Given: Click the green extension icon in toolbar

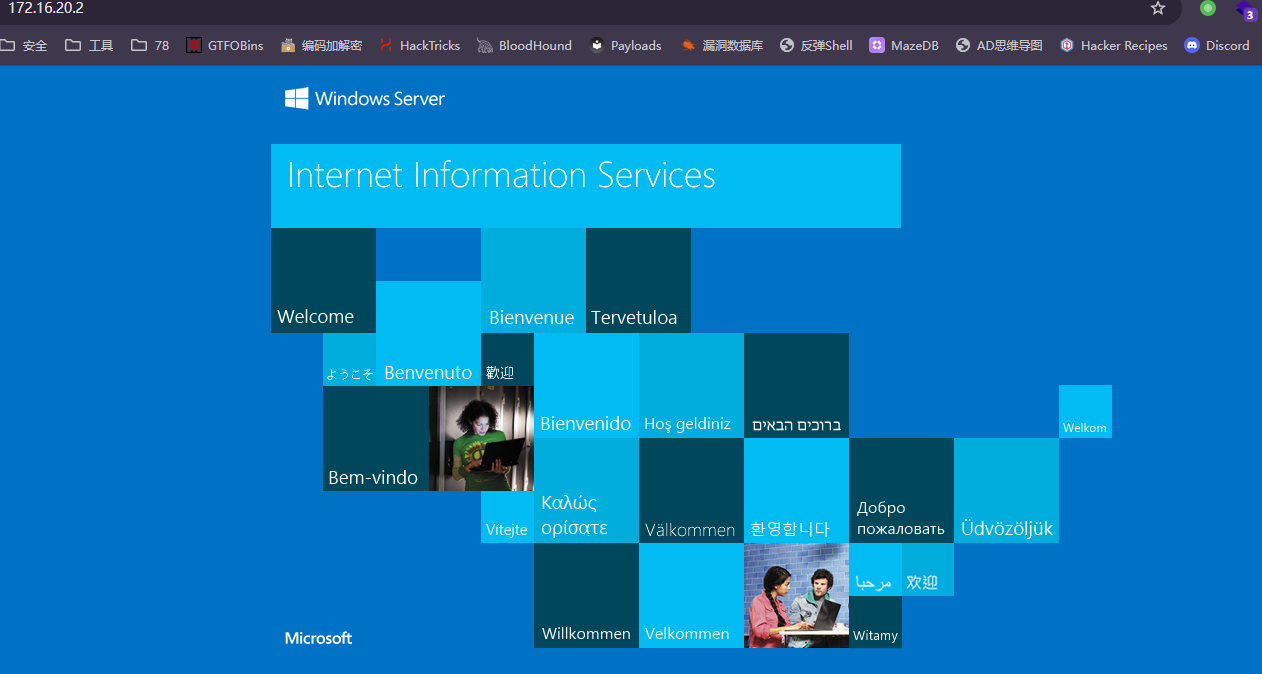Looking at the screenshot, I should [1208, 8].
